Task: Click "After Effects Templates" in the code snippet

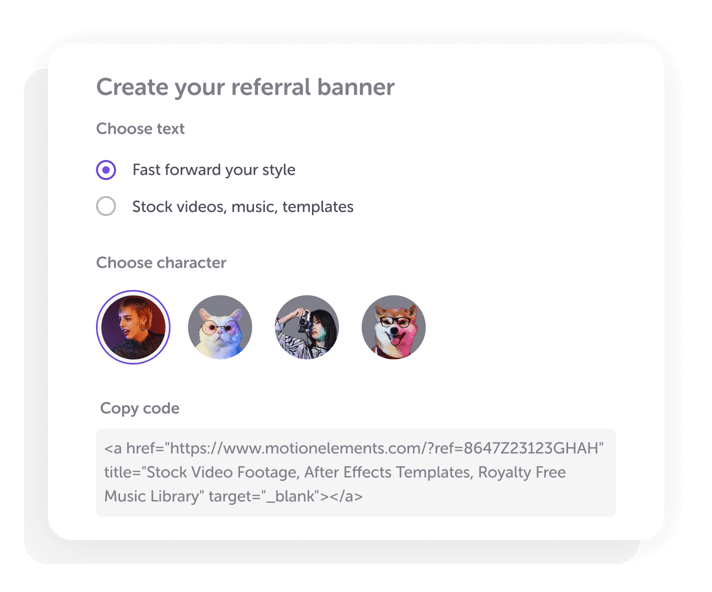Action: click(385, 472)
